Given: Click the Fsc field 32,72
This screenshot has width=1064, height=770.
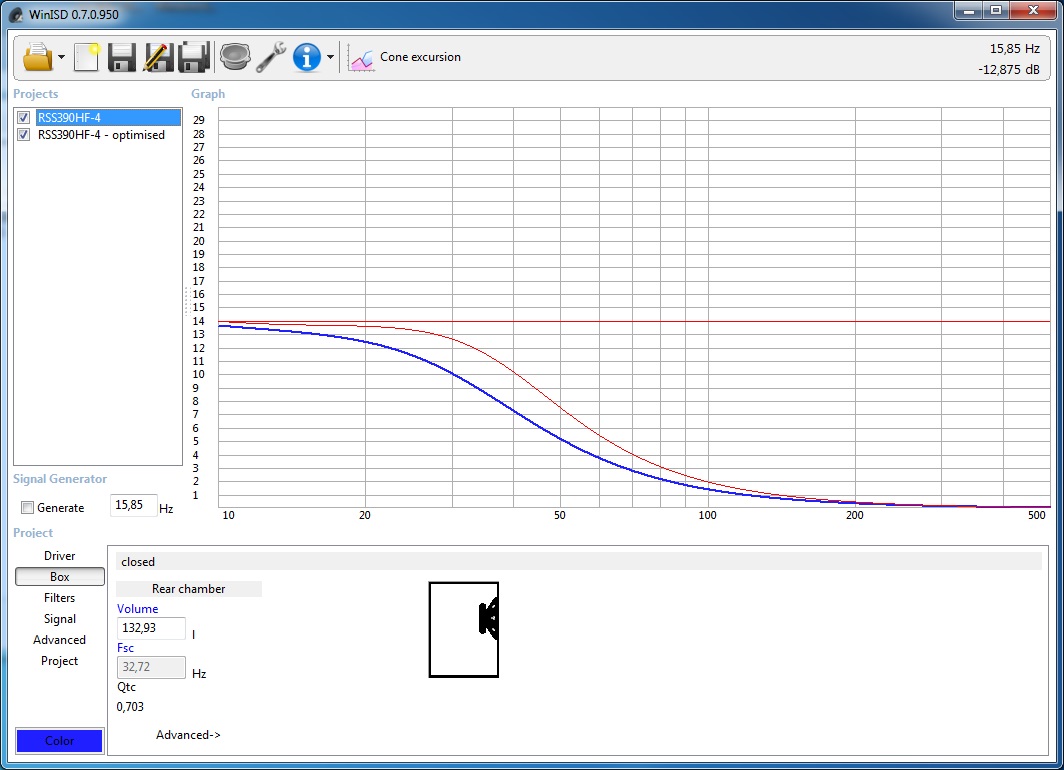Looking at the screenshot, I should coord(151,667).
